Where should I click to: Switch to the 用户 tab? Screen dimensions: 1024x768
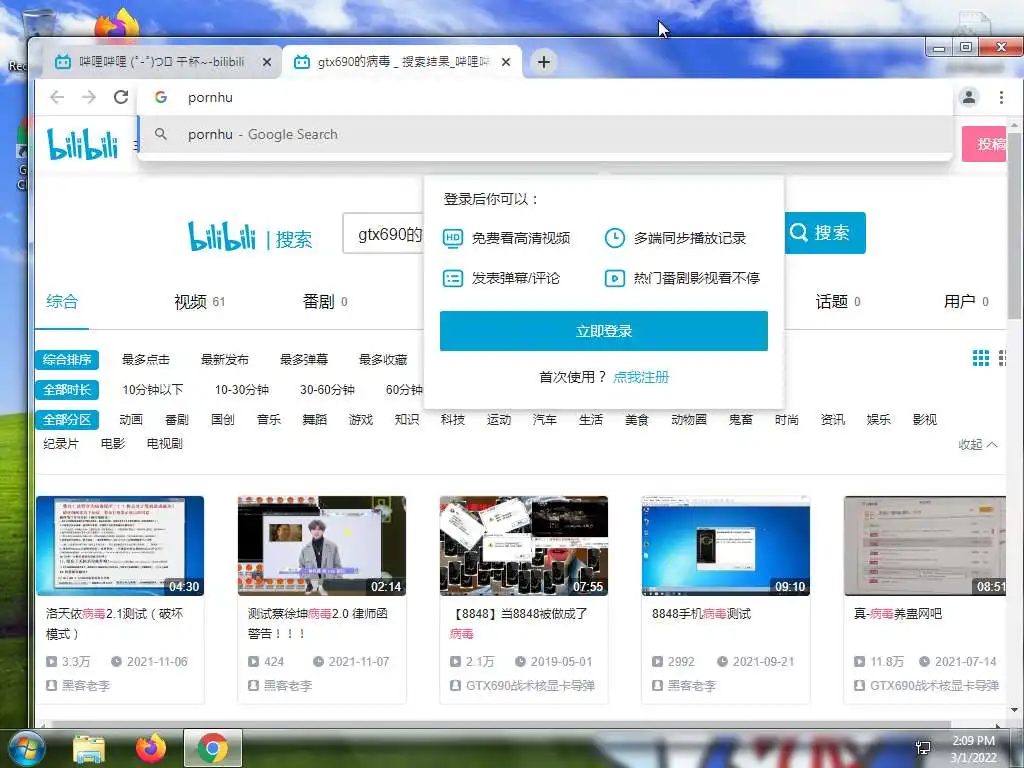[x=966, y=302]
